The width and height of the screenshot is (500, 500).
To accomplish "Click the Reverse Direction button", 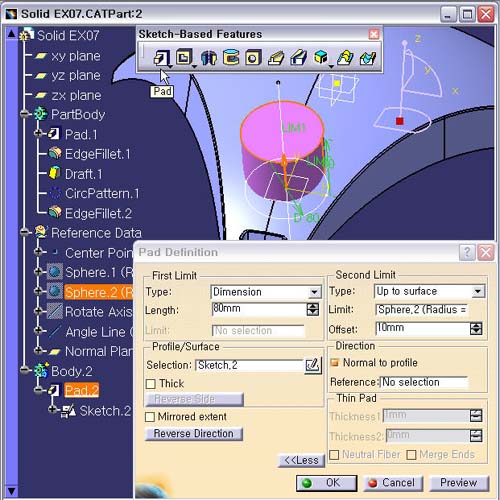I will tap(194, 434).
